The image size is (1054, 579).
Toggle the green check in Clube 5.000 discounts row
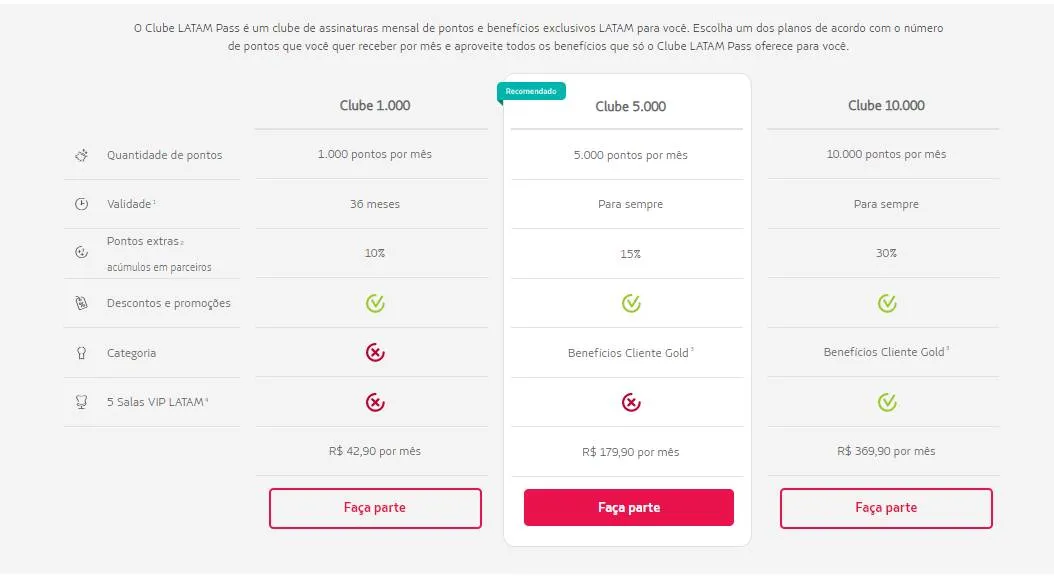628,302
